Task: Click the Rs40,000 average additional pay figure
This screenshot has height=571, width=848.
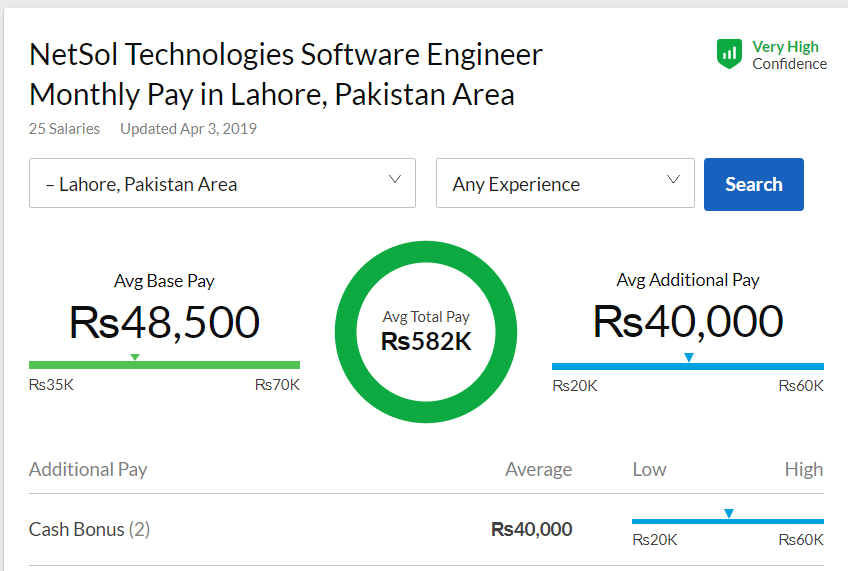Action: (688, 322)
